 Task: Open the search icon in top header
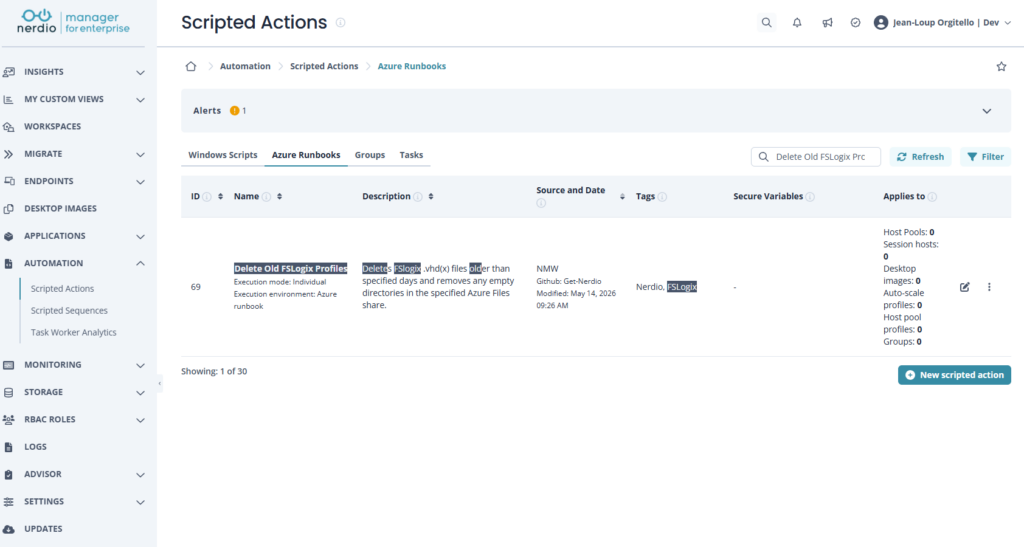(x=766, y=22)
